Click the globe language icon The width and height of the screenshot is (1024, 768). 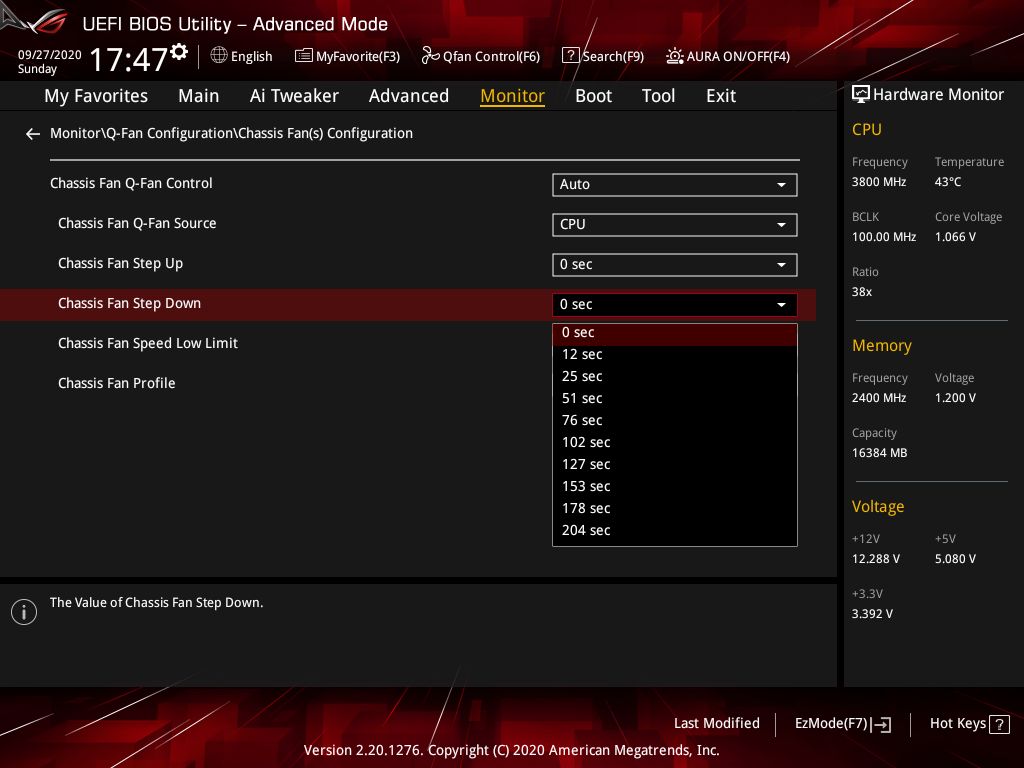[219, 56]
